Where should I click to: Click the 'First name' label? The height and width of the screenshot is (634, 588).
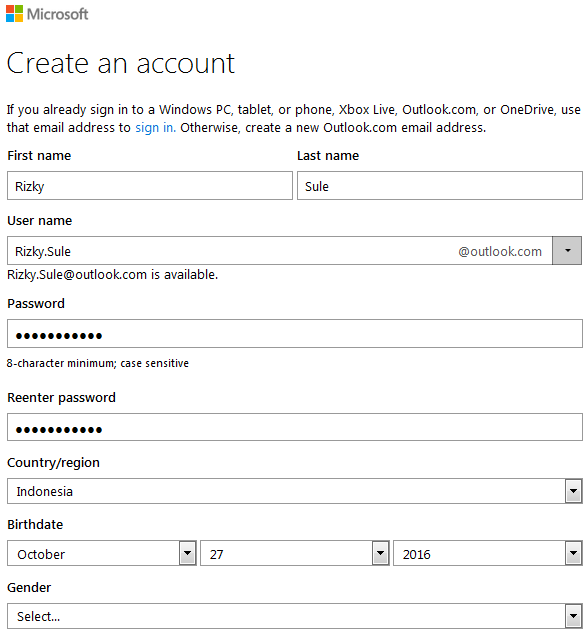coord(39,156)
